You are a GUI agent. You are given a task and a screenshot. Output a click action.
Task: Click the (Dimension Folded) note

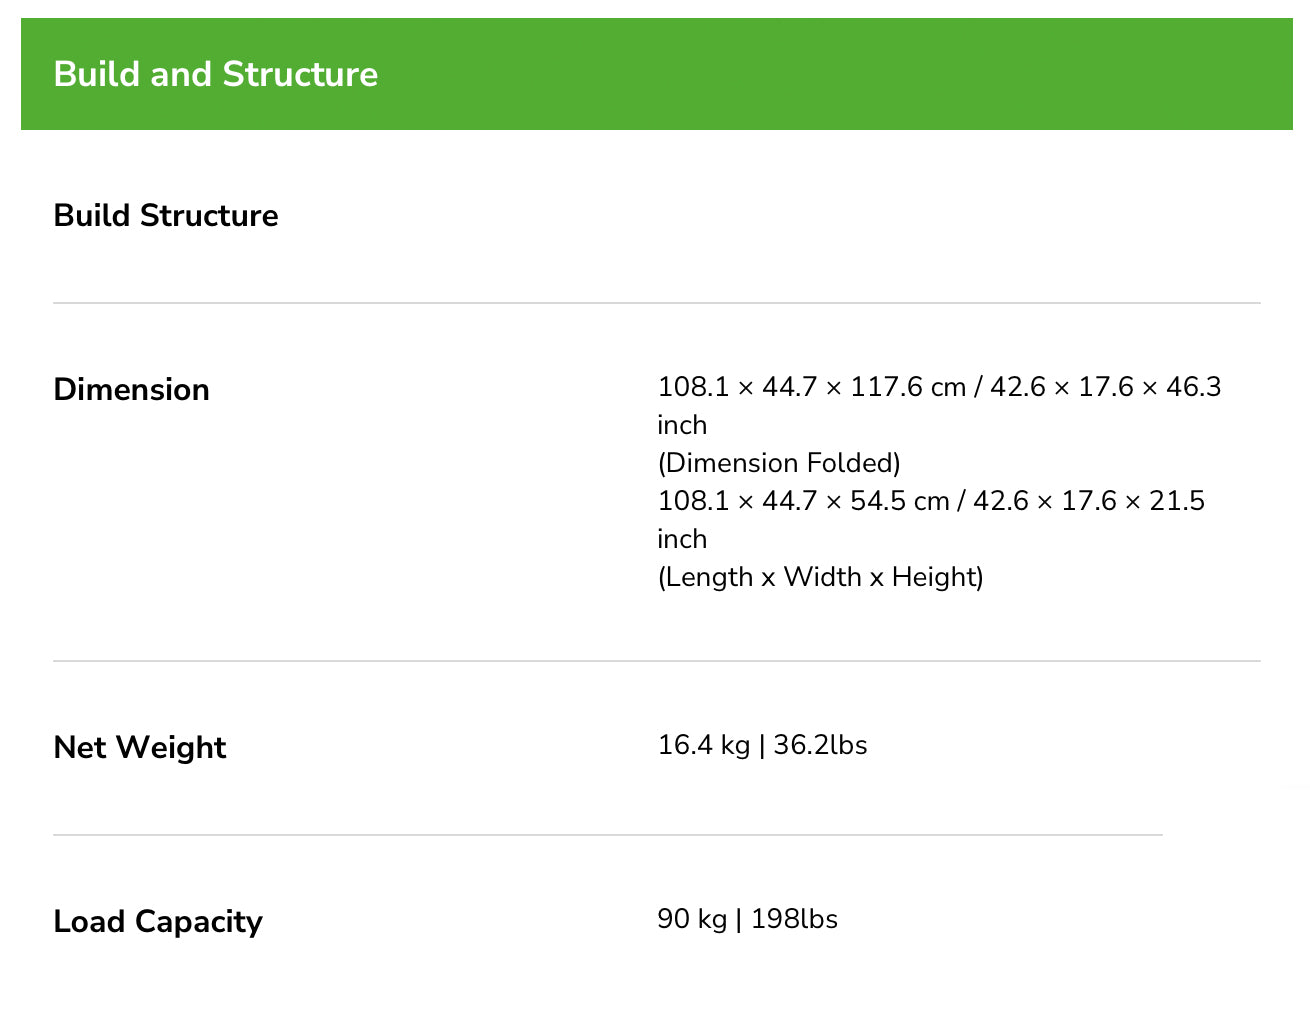click(779, 463)
